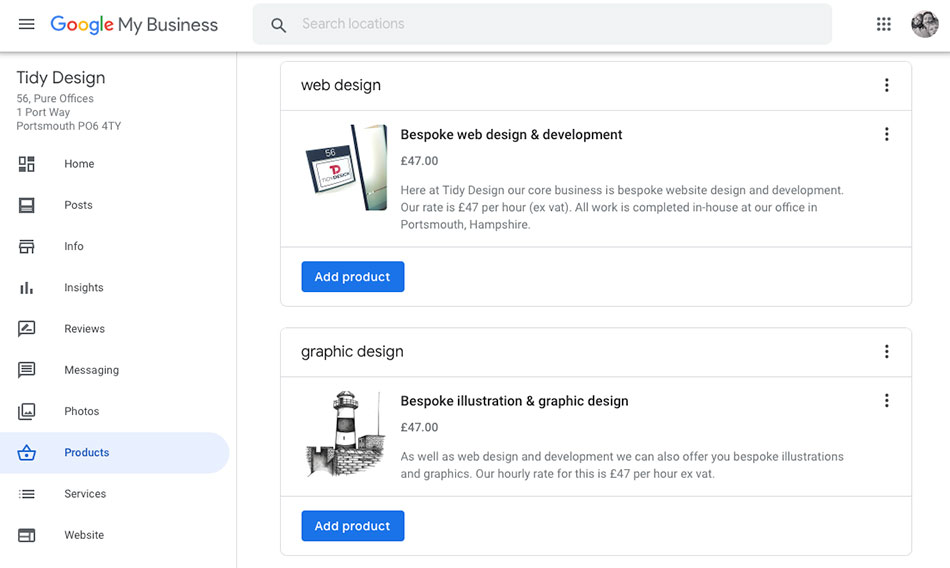Click the illustration £47.00 price
Image resolution: width=950 pixels, height=568 pixels.
click(x=419, y=427)
